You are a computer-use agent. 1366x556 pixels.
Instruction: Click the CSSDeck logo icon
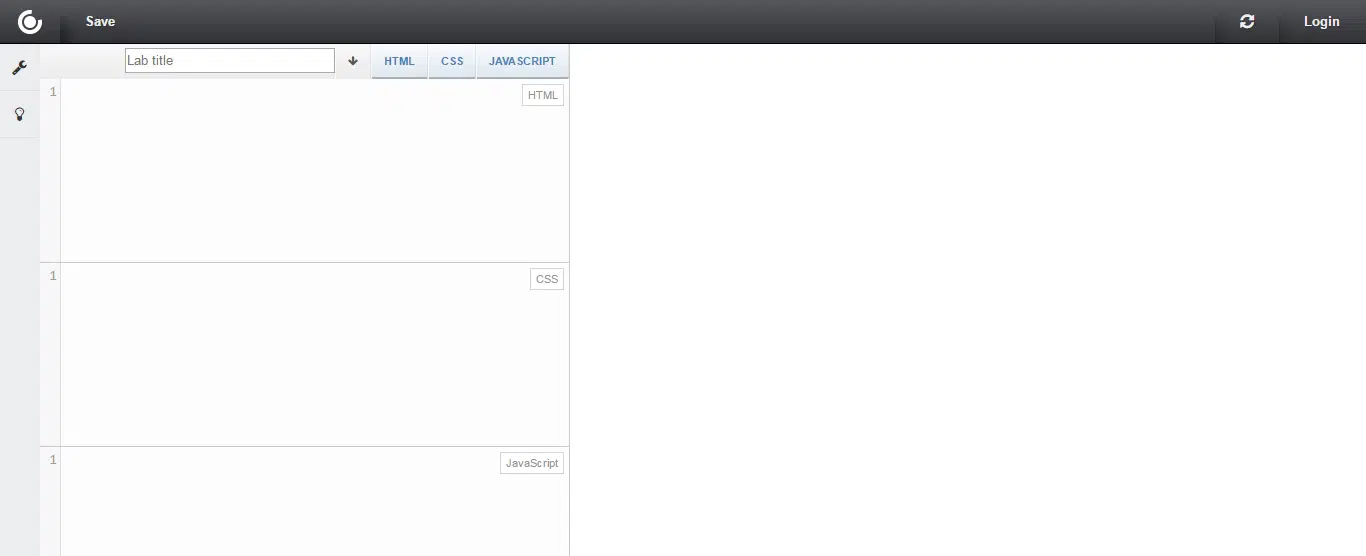[30, 21]
